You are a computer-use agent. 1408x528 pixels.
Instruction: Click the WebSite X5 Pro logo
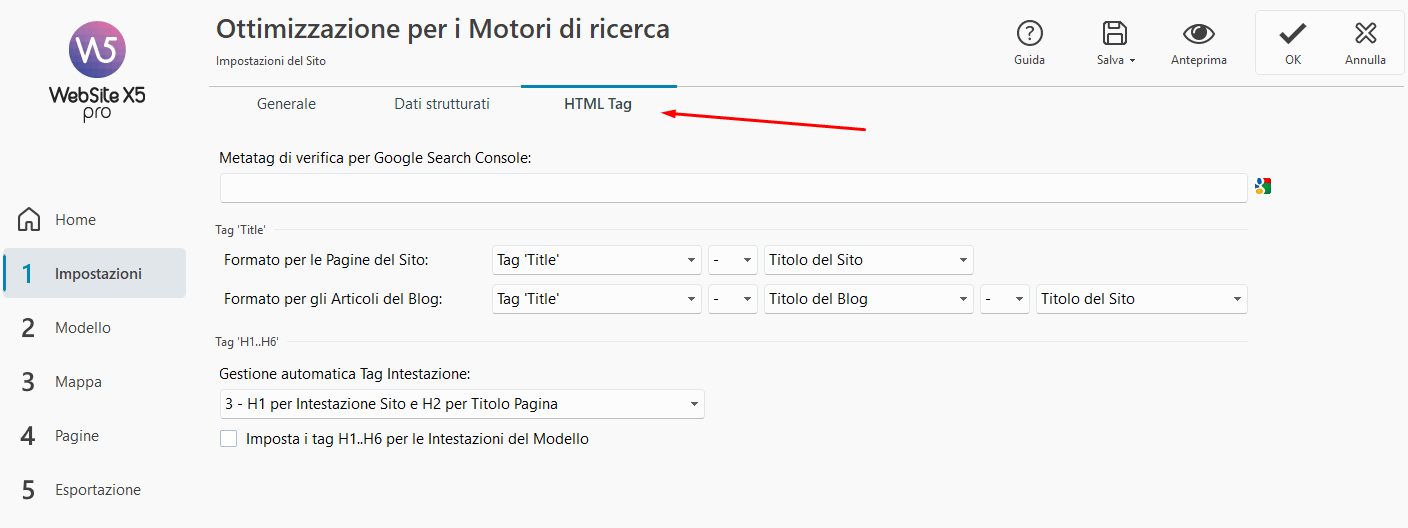click(97, 71)
